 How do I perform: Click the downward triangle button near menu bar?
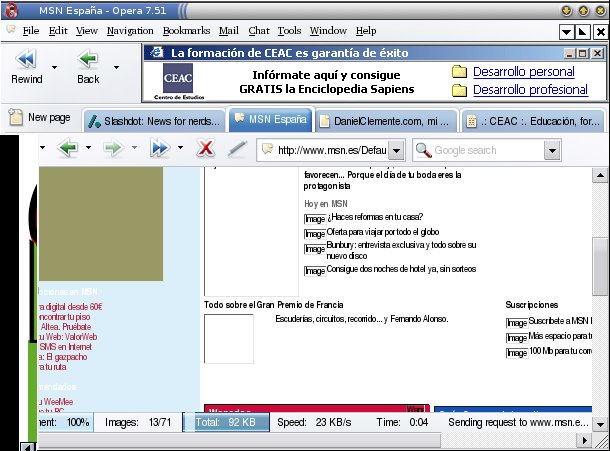coord(566,32)
